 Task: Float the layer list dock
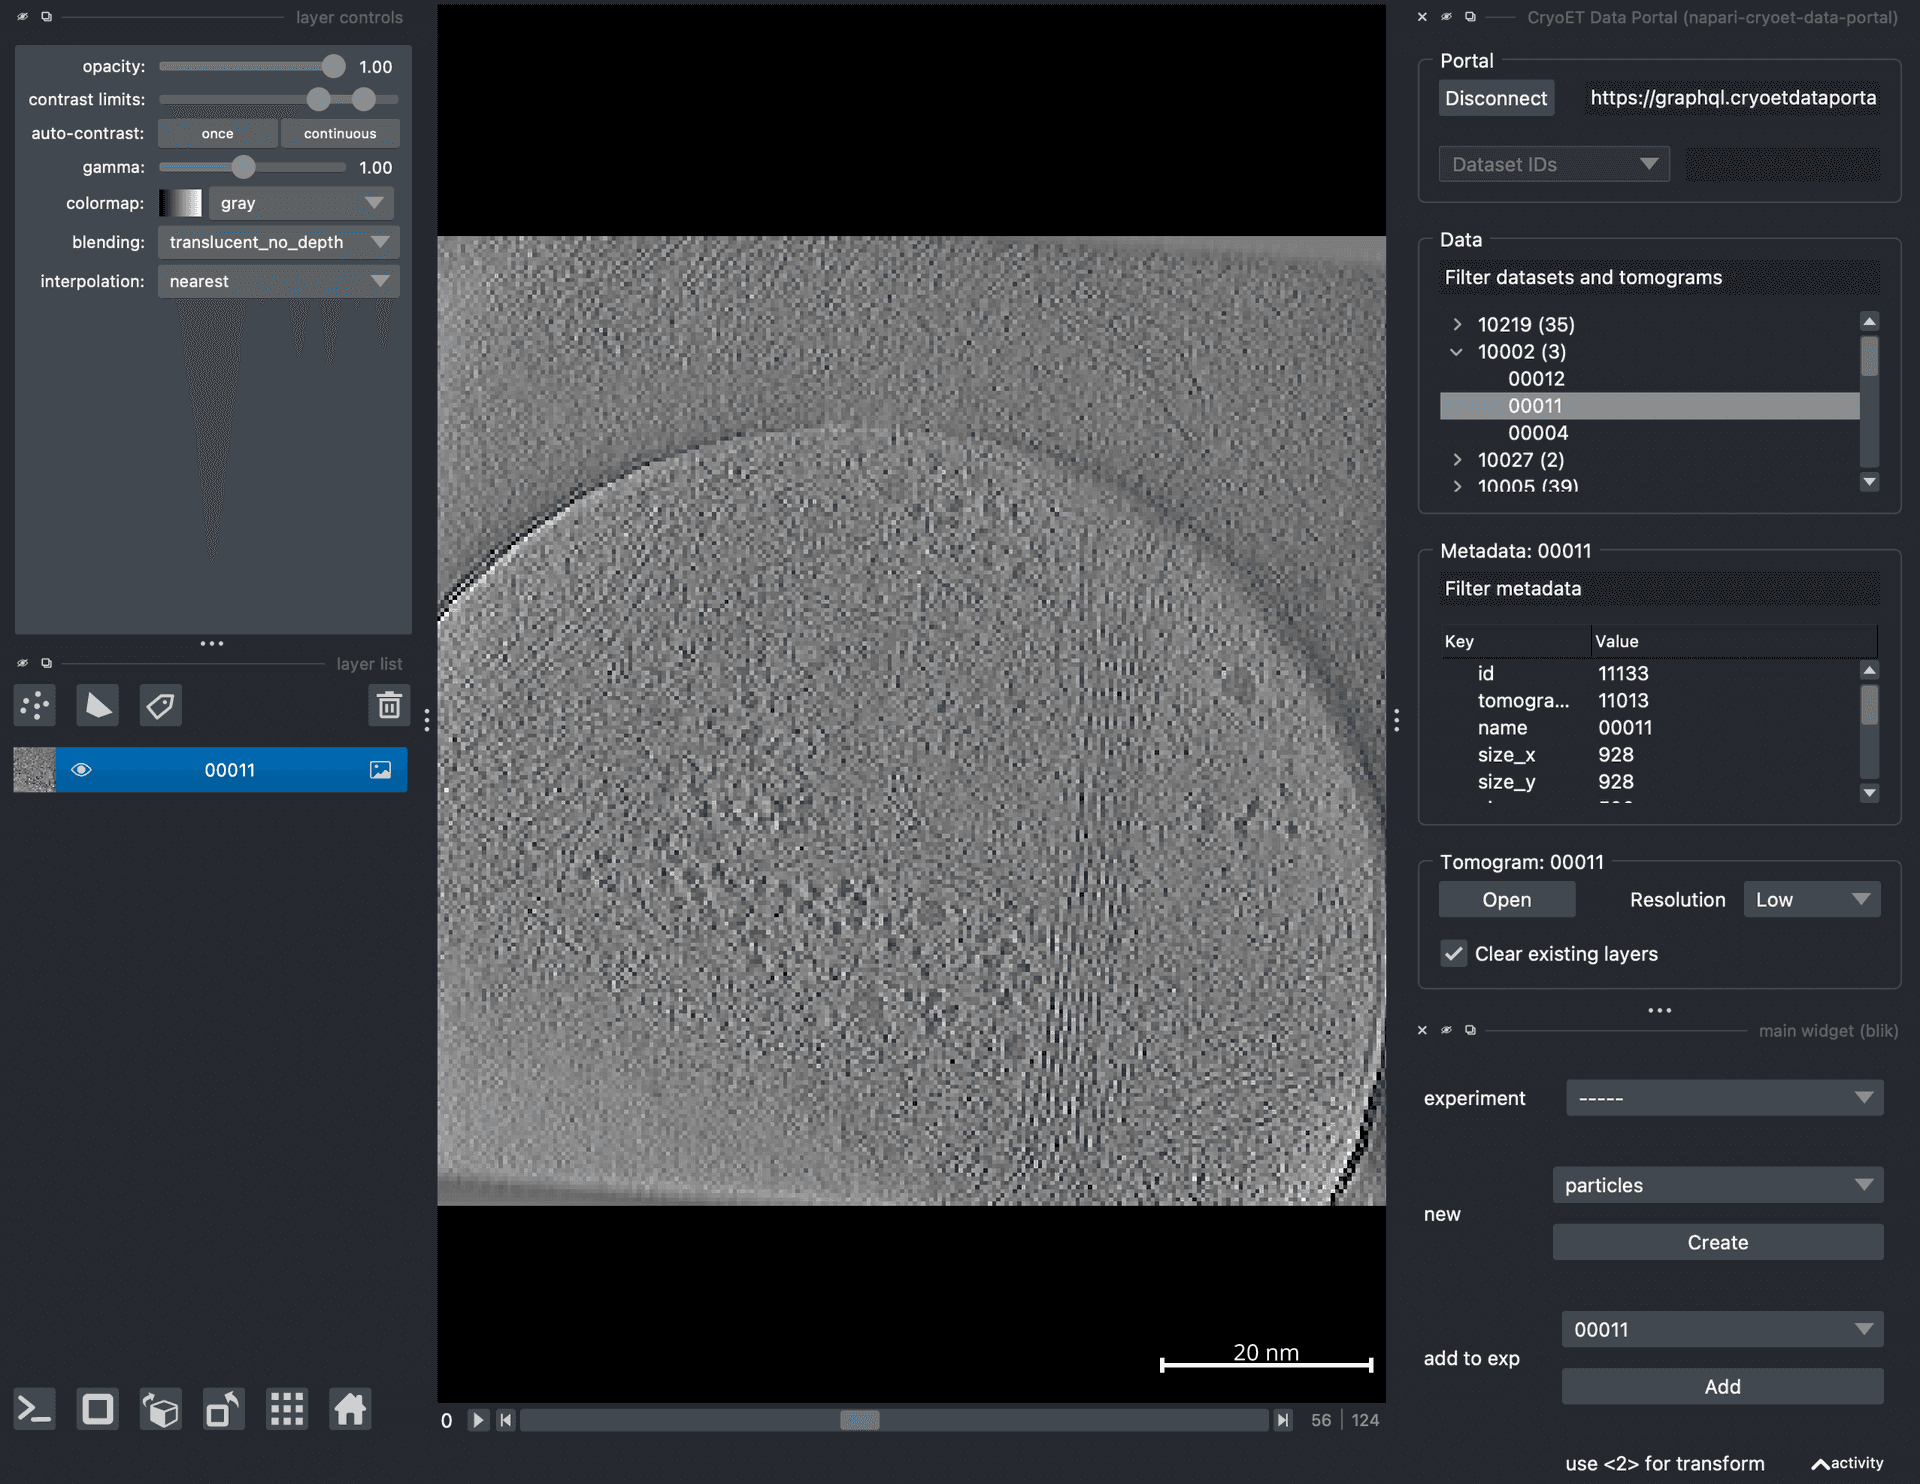pyautogui.click(x=46, y=663)
